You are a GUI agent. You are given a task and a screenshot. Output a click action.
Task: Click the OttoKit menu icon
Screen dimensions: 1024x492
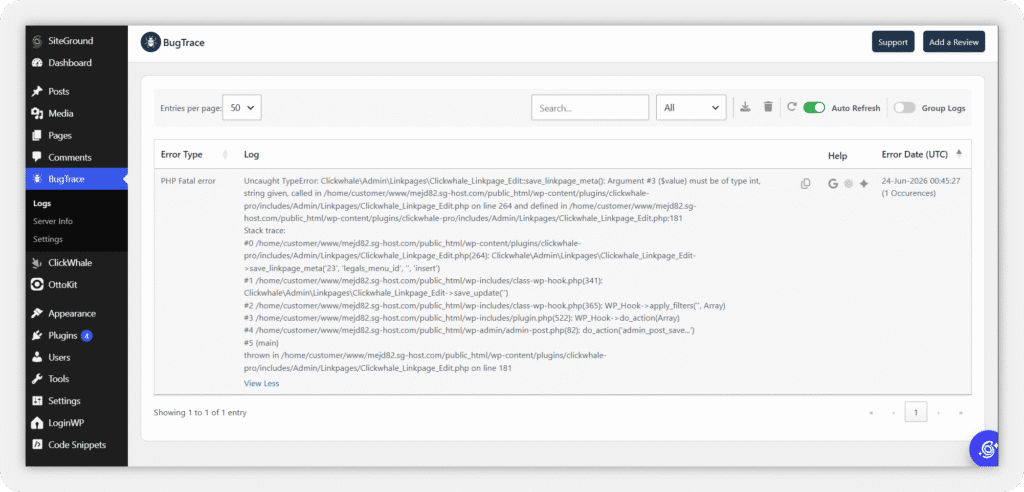coord(37,285)
